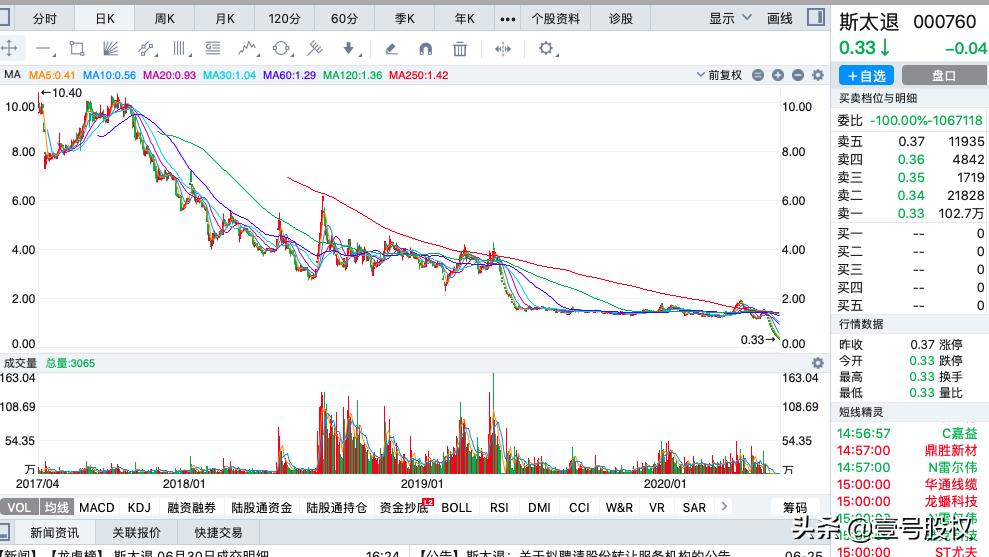
Task: Select the 资金抄底 indicator
Action: (x=404, y=507)
